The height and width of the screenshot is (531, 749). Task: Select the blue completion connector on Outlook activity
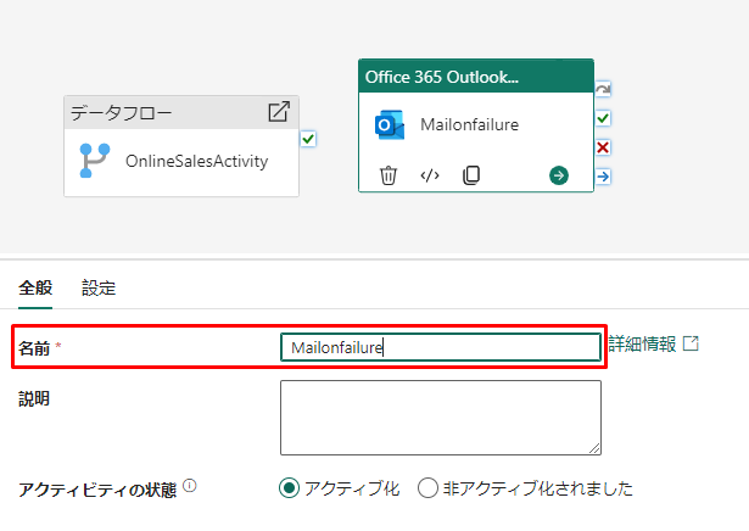click(x=603, y=177)
